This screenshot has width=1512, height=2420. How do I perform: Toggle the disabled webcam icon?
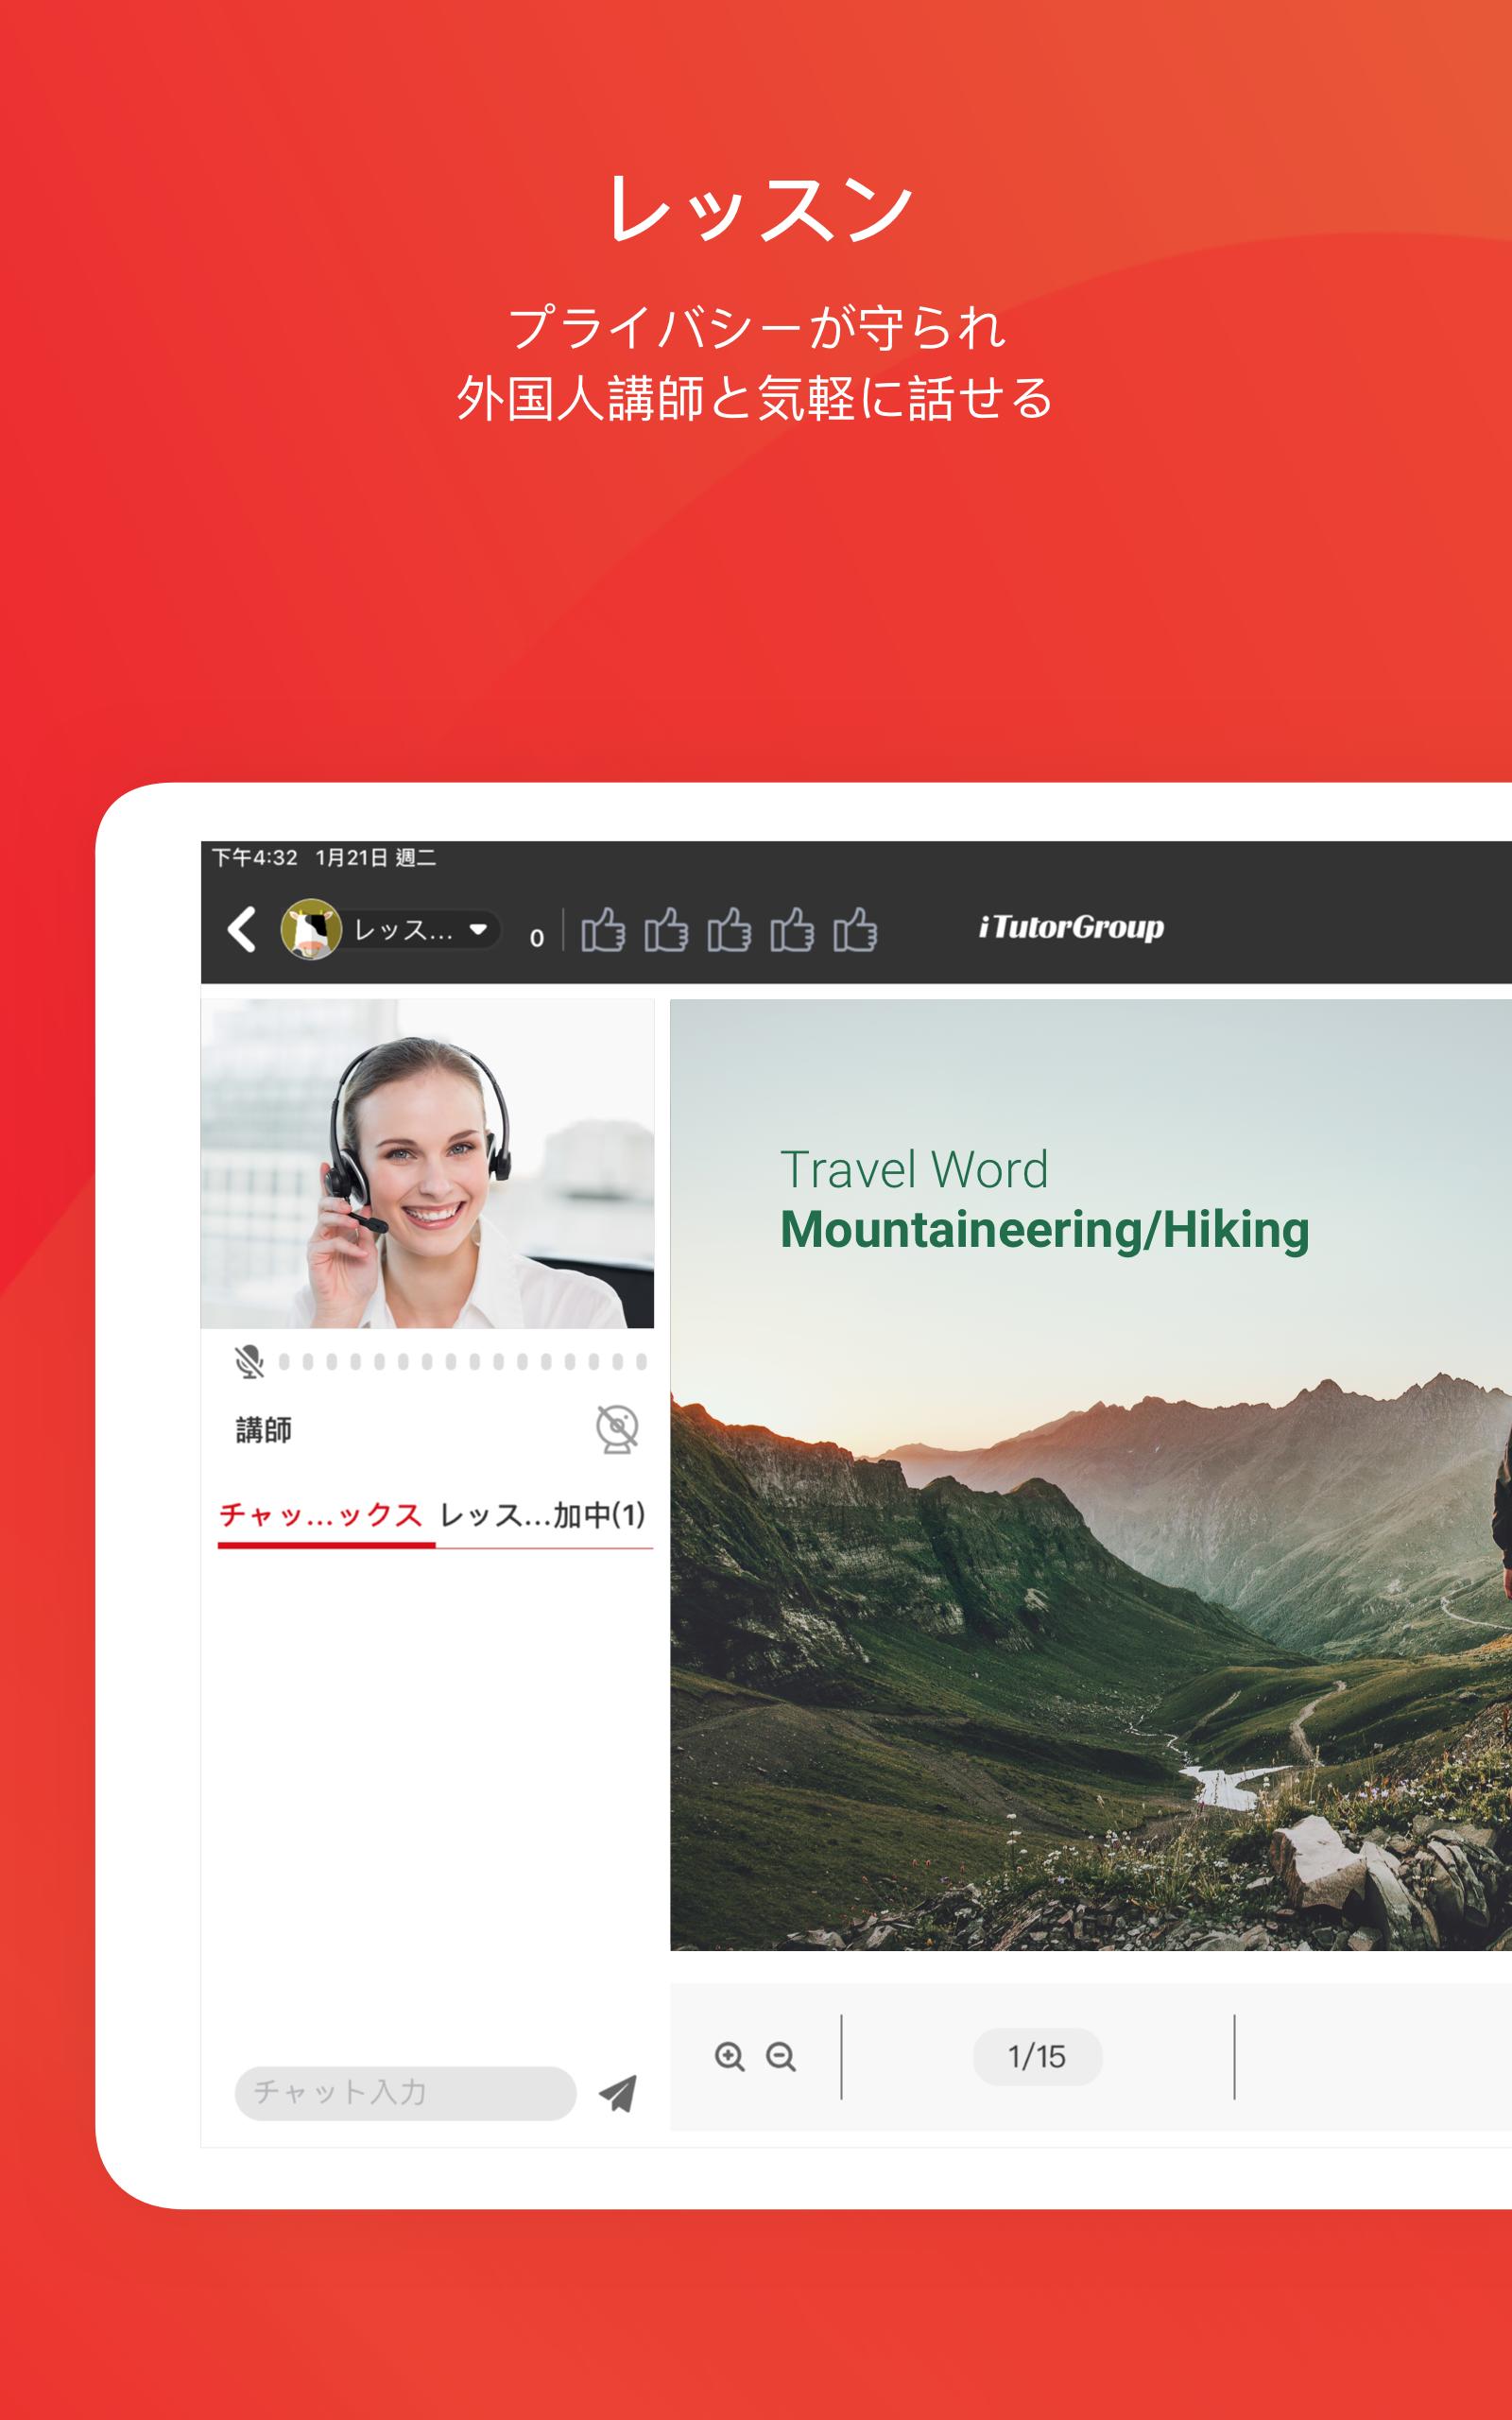(x=617, y=1428)
